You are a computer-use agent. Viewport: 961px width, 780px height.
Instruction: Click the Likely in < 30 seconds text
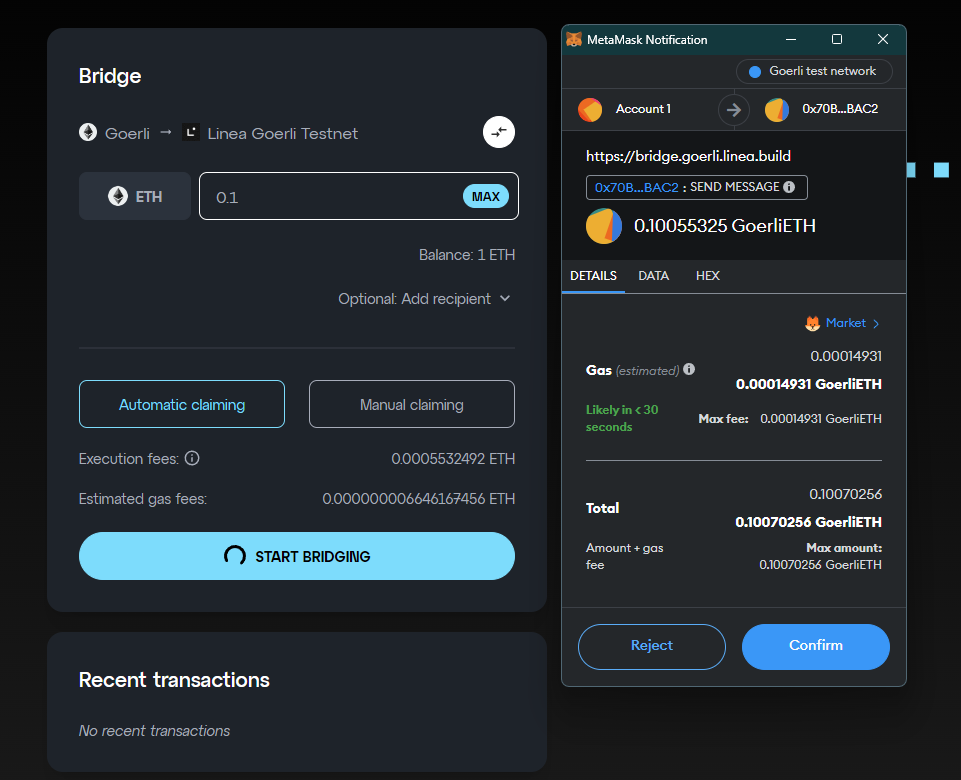[622, 418]
